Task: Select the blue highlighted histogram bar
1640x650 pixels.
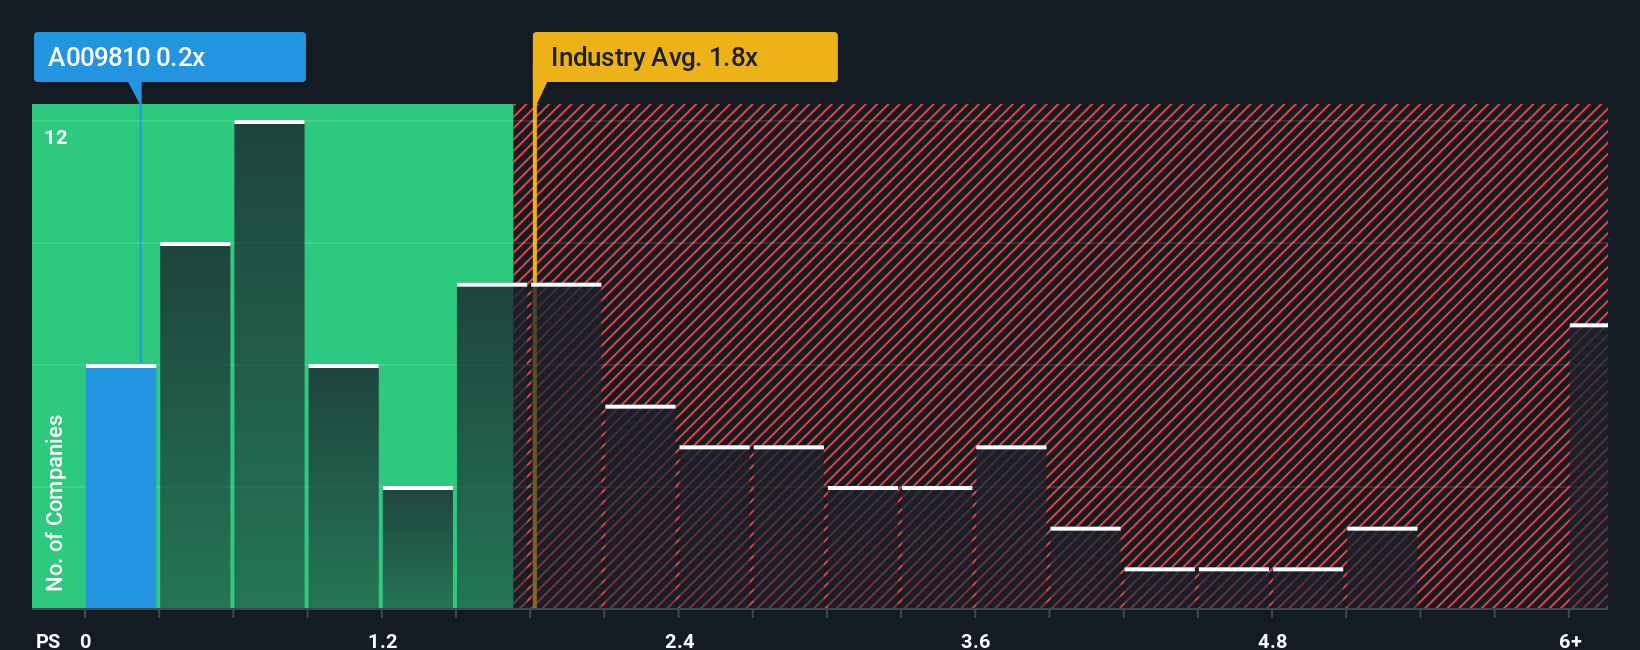Action: [x=121, y=486]
